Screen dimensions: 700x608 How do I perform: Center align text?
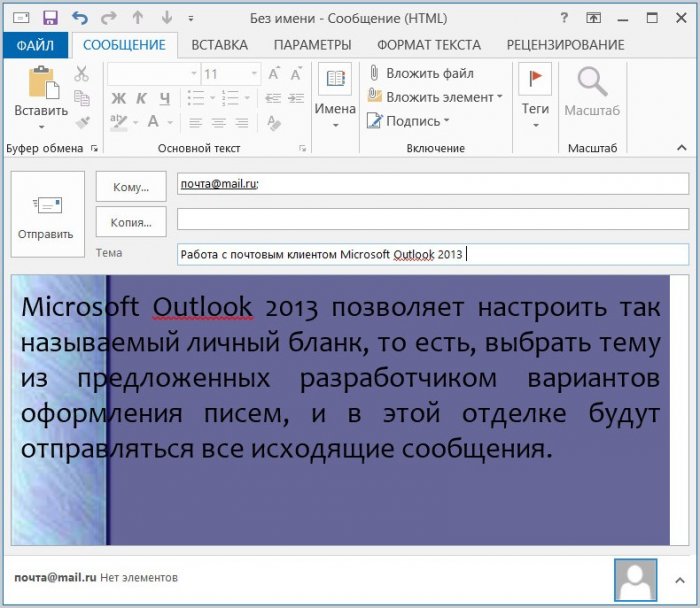(218, 122)
